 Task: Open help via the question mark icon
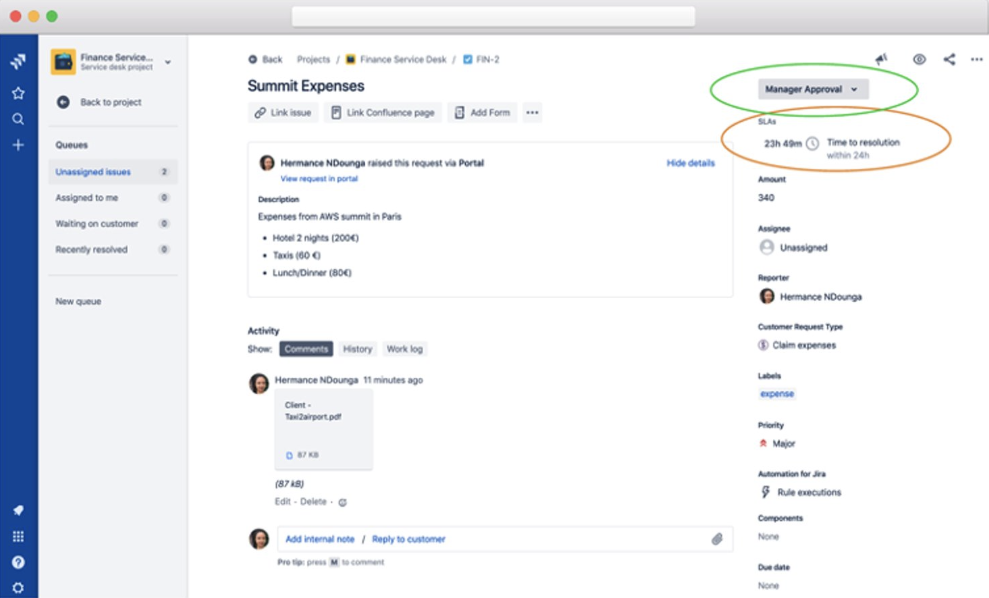pos(18,562)
